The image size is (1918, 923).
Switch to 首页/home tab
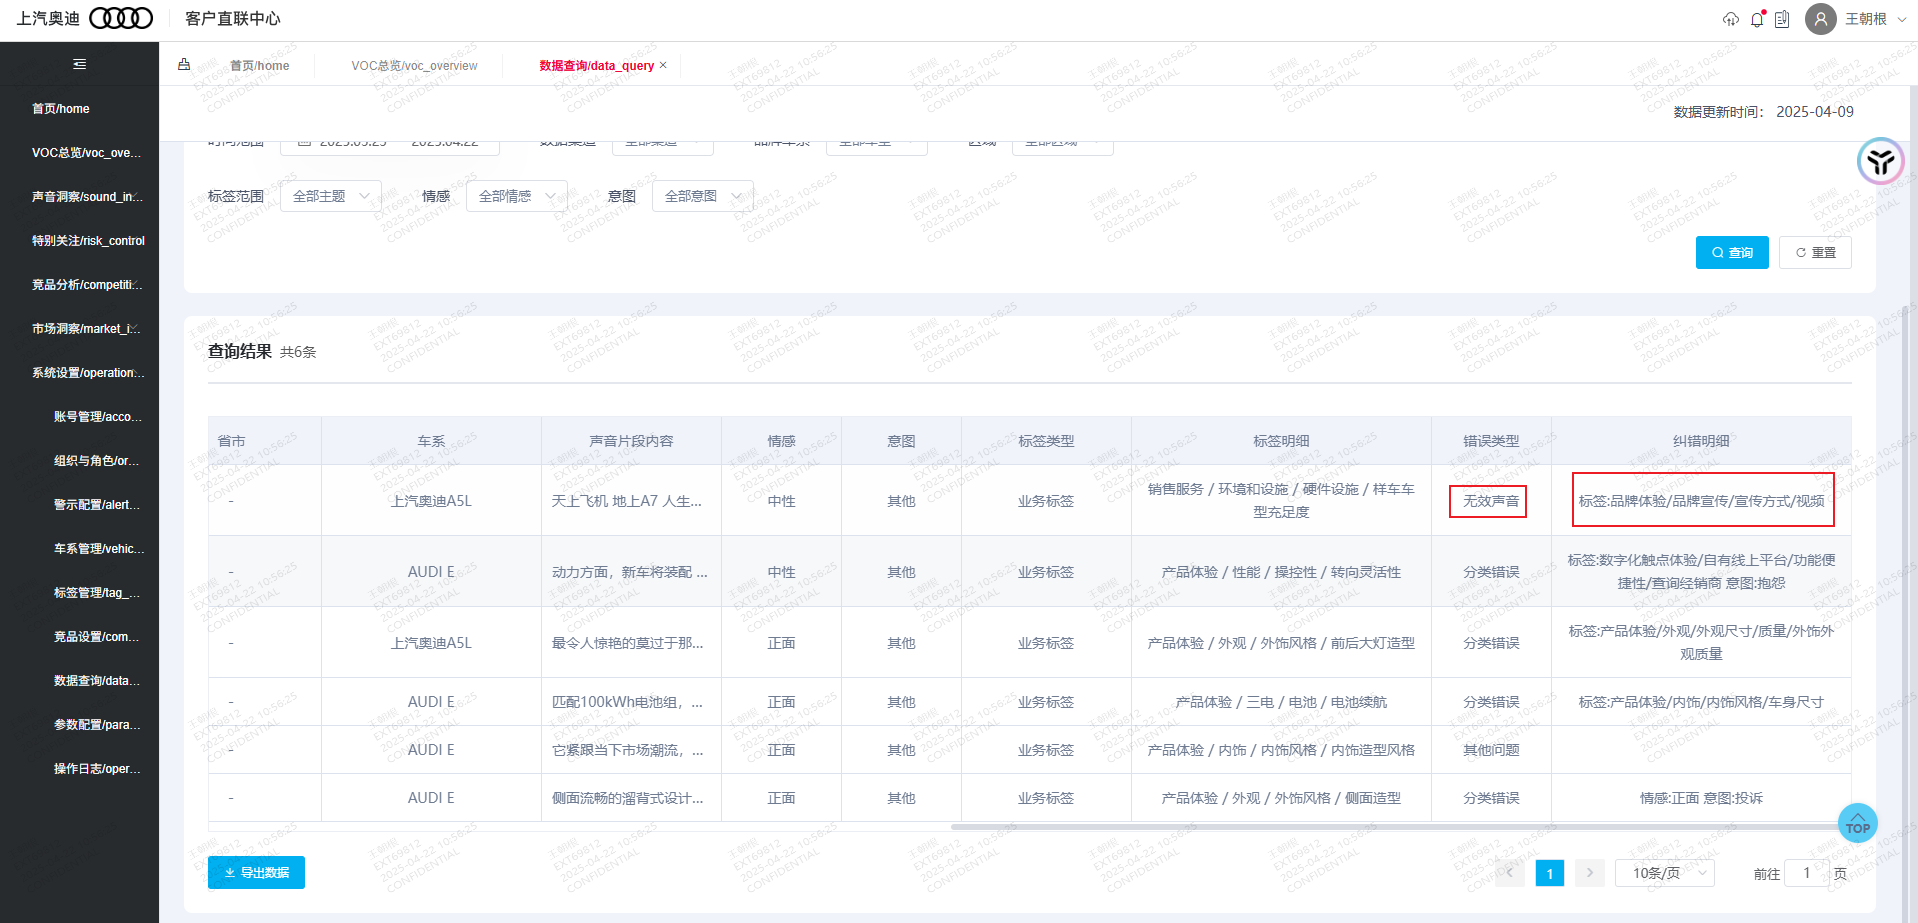pyautogui.click(x=260, y=66)
